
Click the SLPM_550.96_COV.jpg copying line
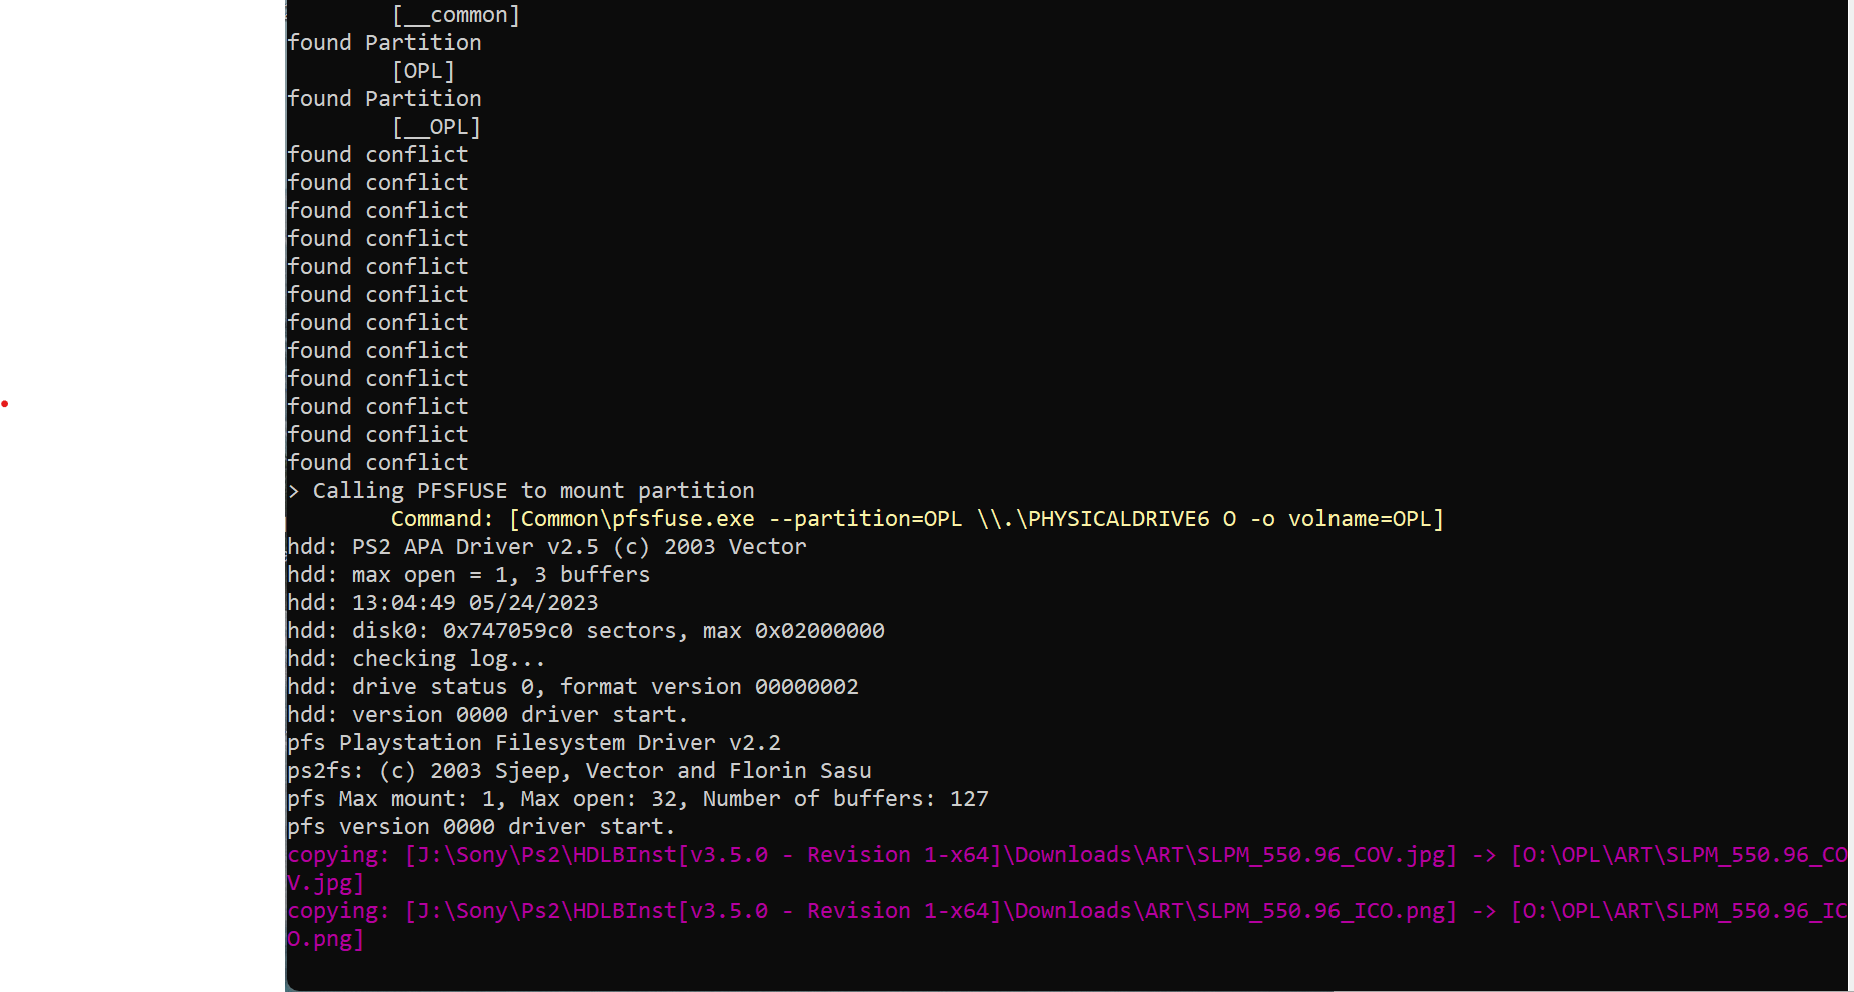click(1067, 869)
